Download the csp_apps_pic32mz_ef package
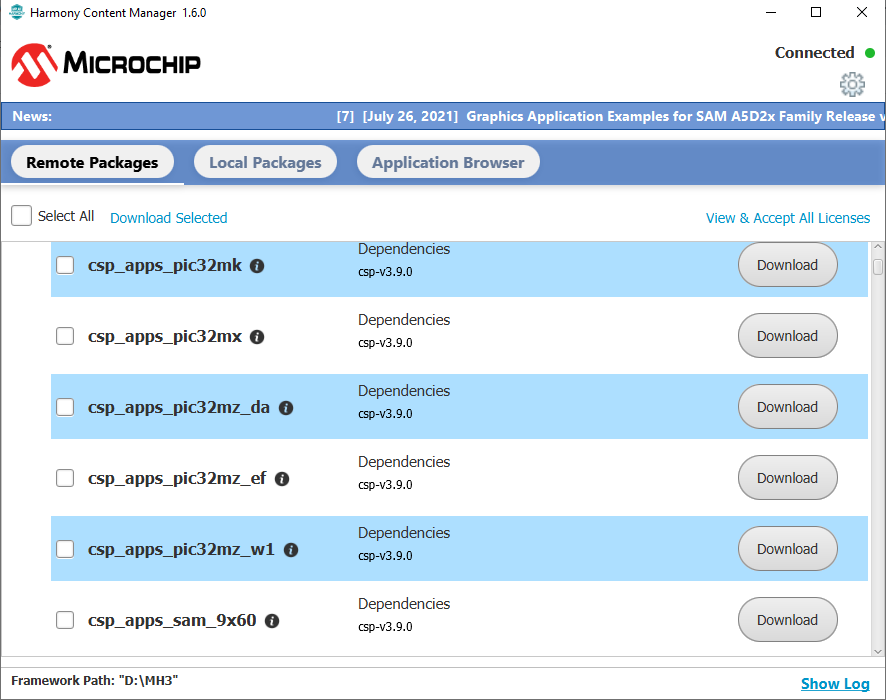Viewport: 886px width, 700px height. pos(788,478)
